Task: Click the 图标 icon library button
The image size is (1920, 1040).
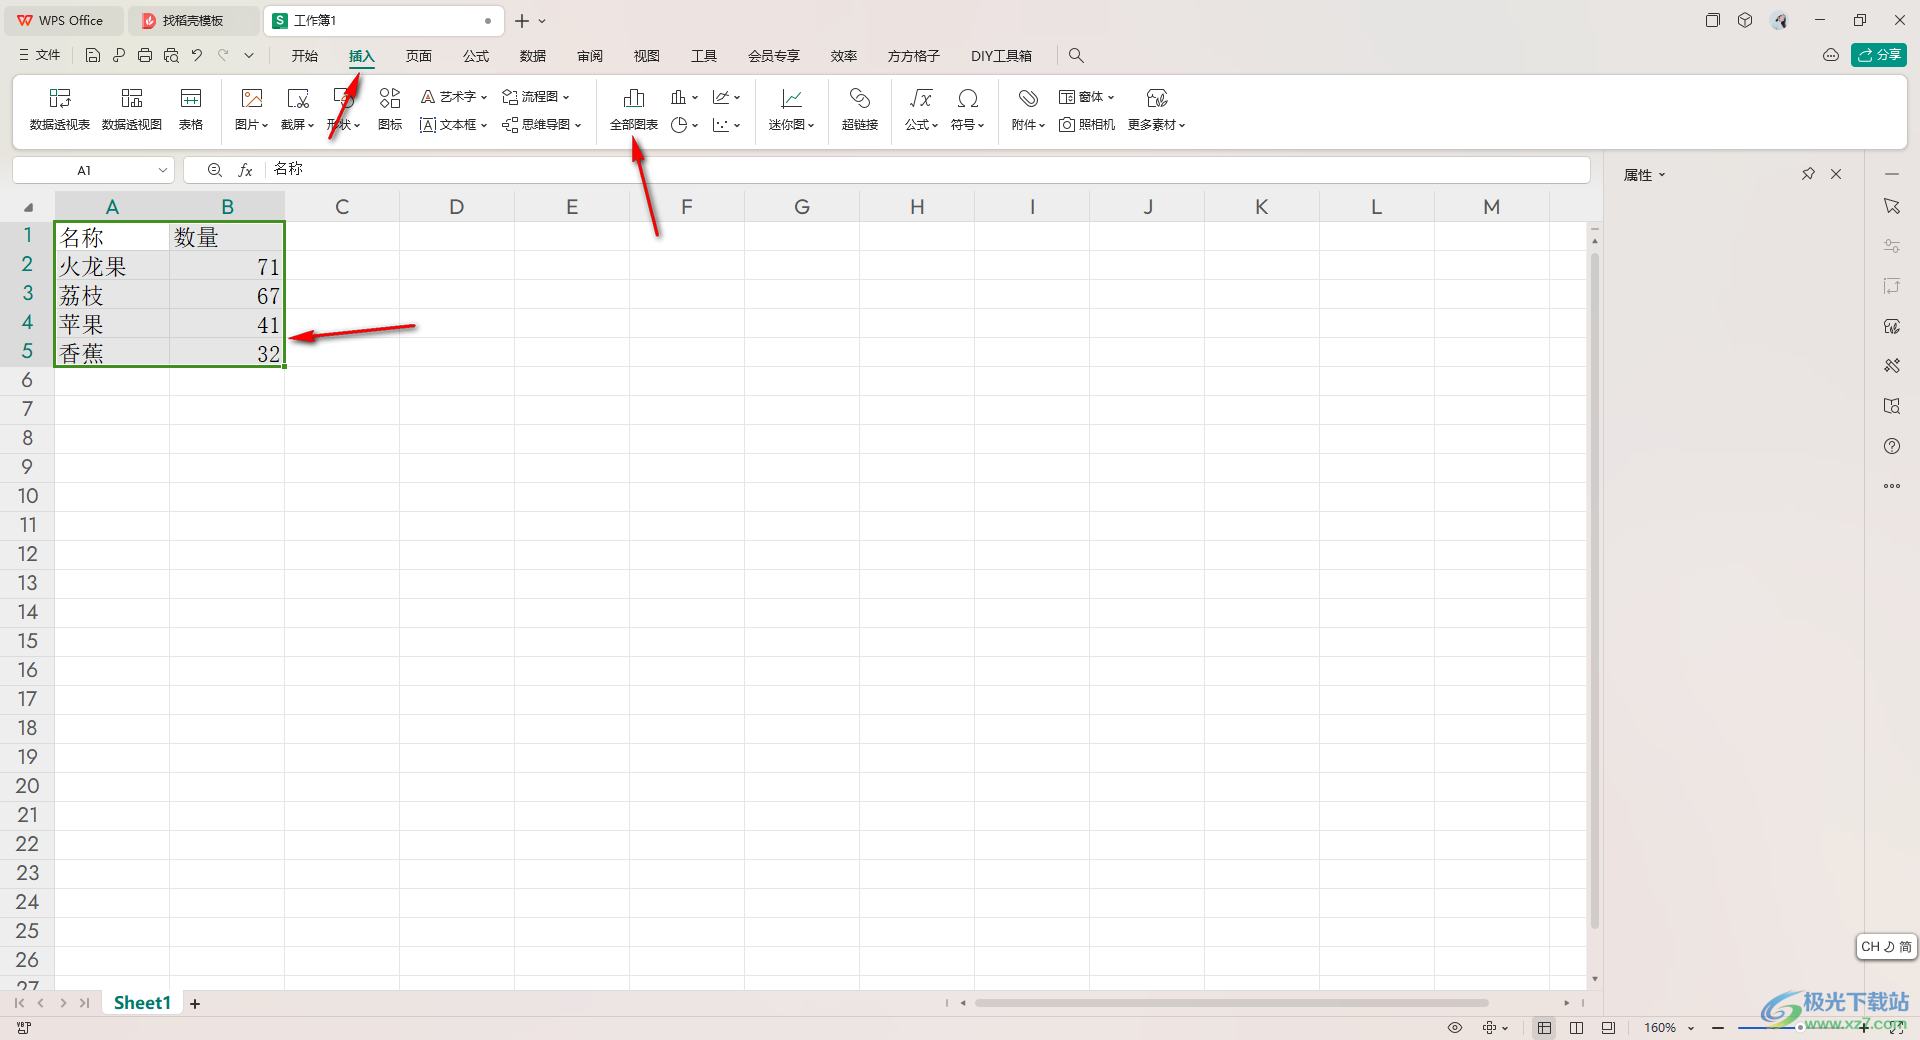Action: click(390, 109)
